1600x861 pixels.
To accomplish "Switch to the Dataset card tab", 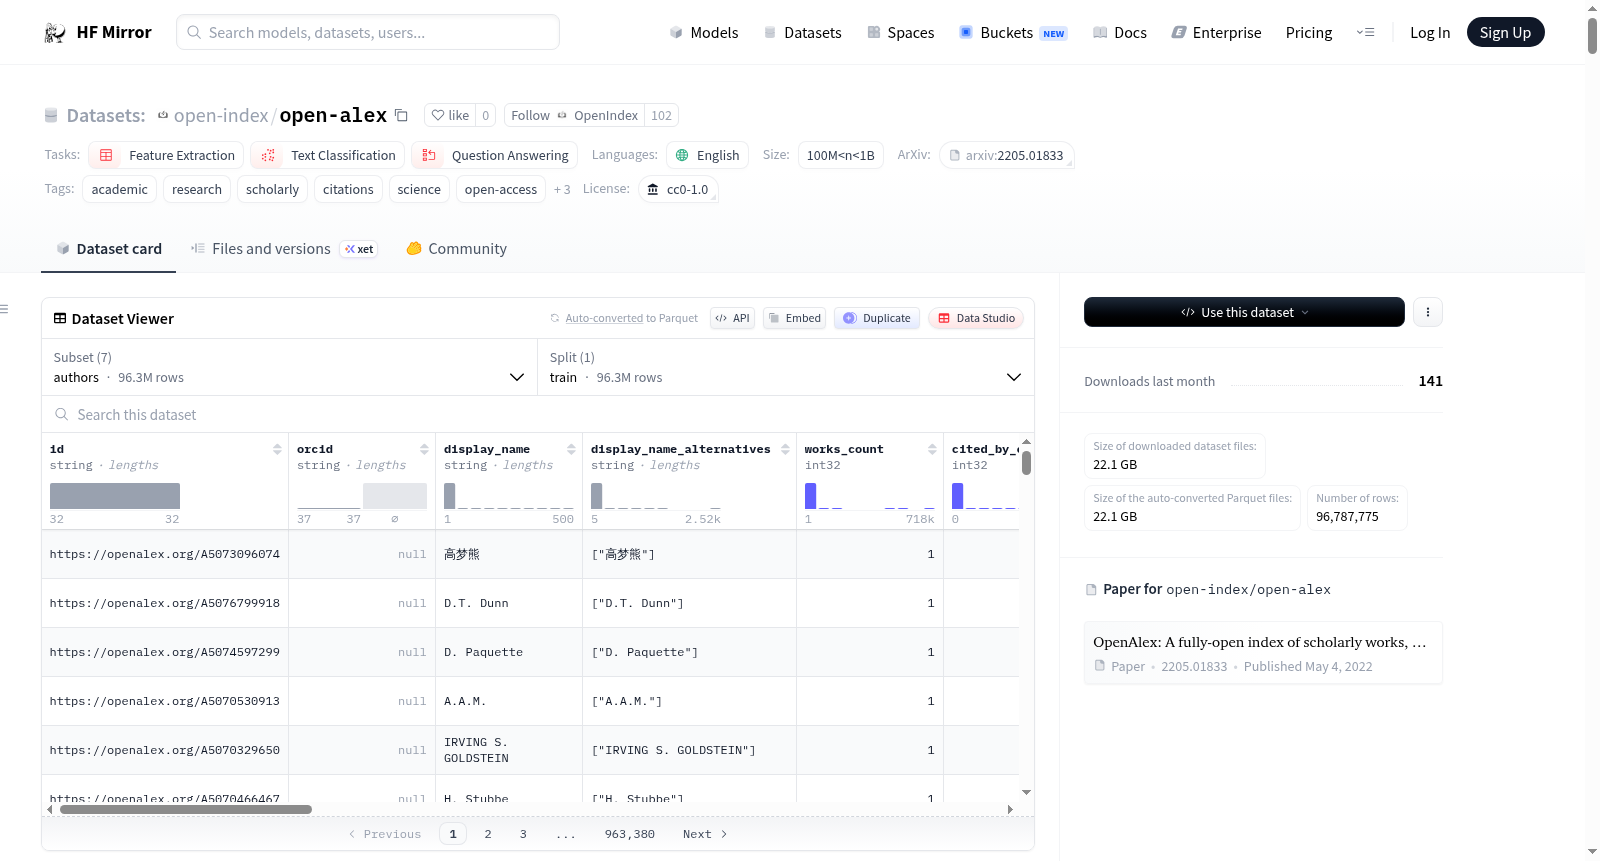I will [109, 249].
